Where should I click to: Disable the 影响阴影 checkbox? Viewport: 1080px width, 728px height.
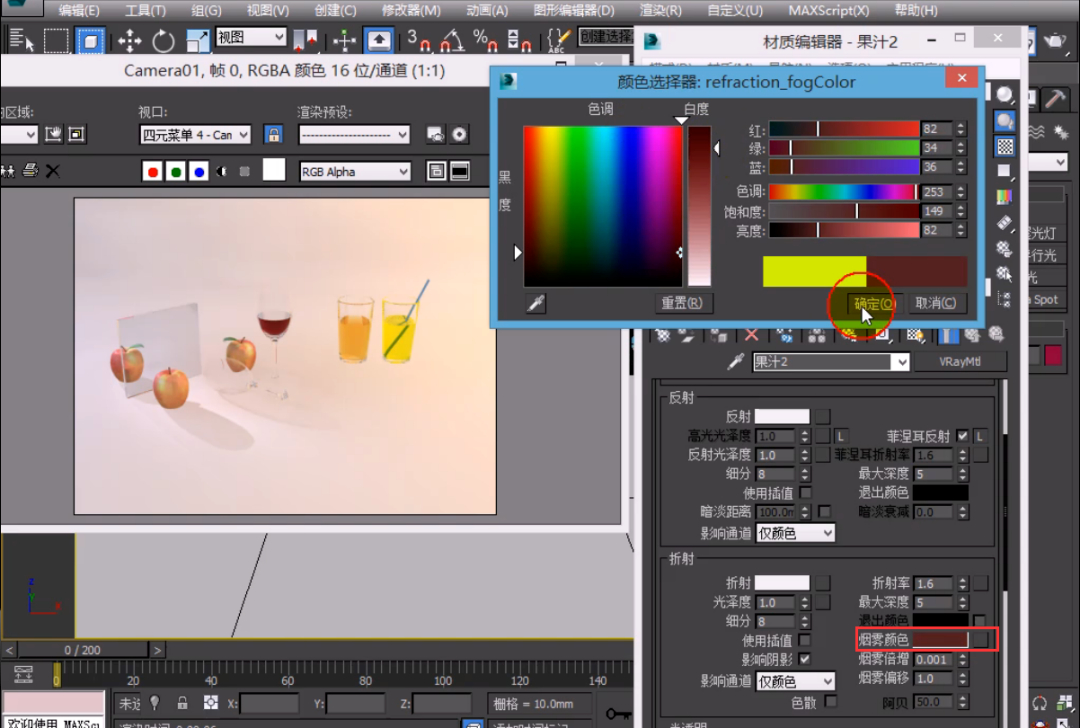pos(804,660)
